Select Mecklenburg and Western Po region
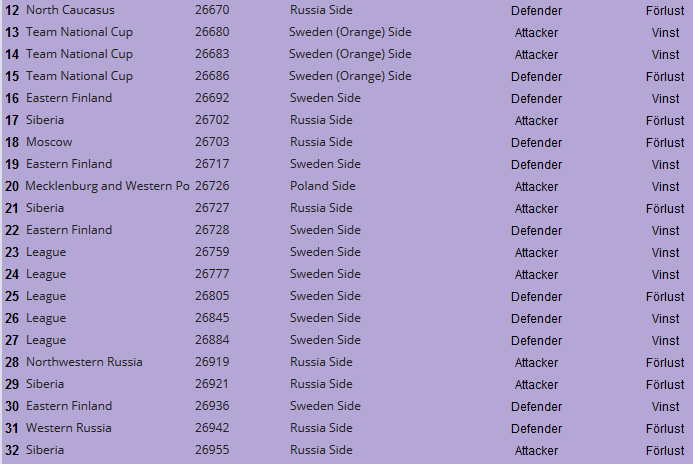 [107, 186]
